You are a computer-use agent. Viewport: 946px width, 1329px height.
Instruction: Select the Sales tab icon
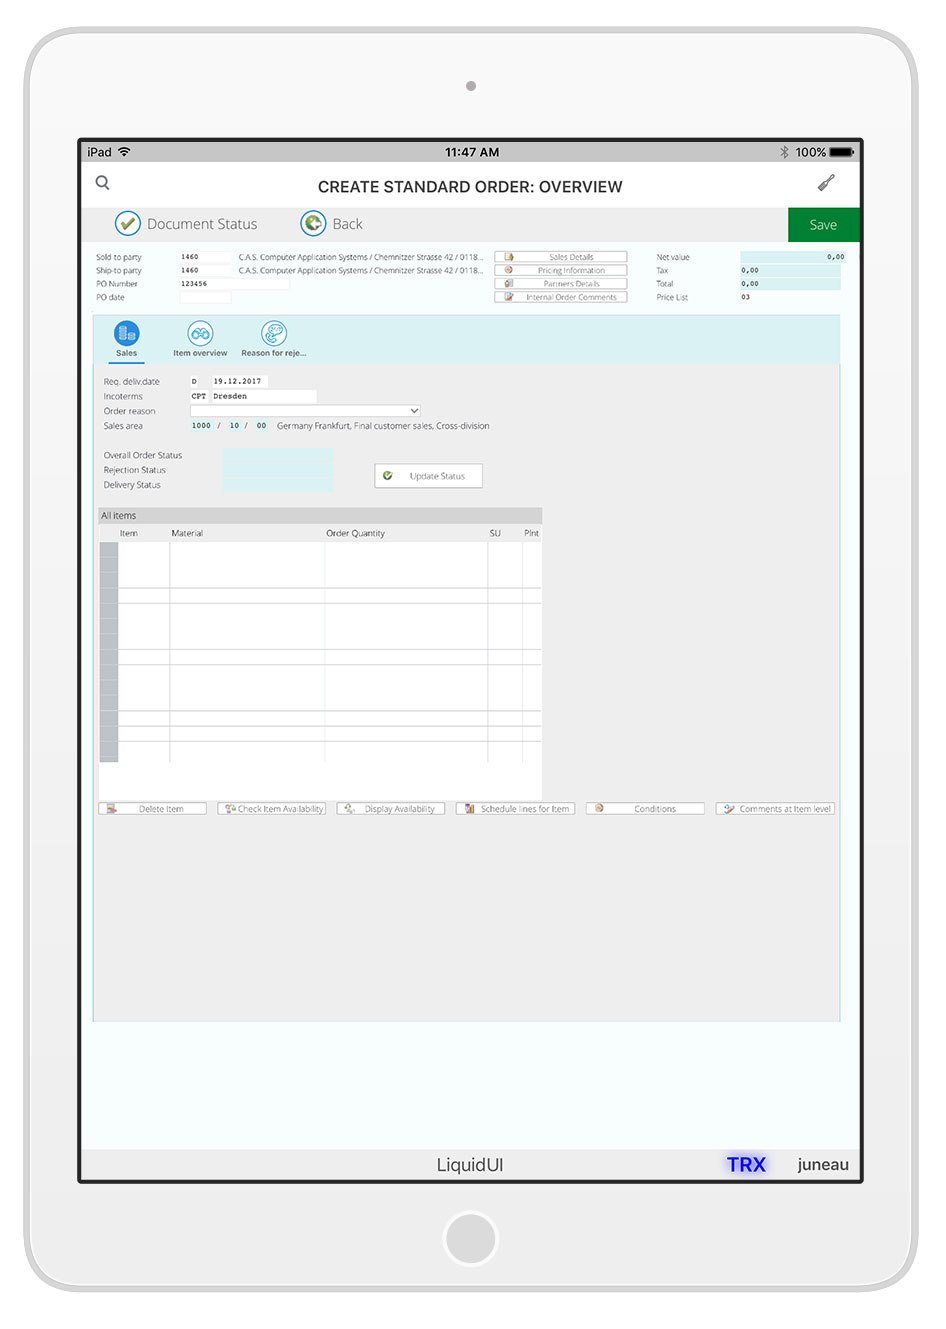[127, 334]
